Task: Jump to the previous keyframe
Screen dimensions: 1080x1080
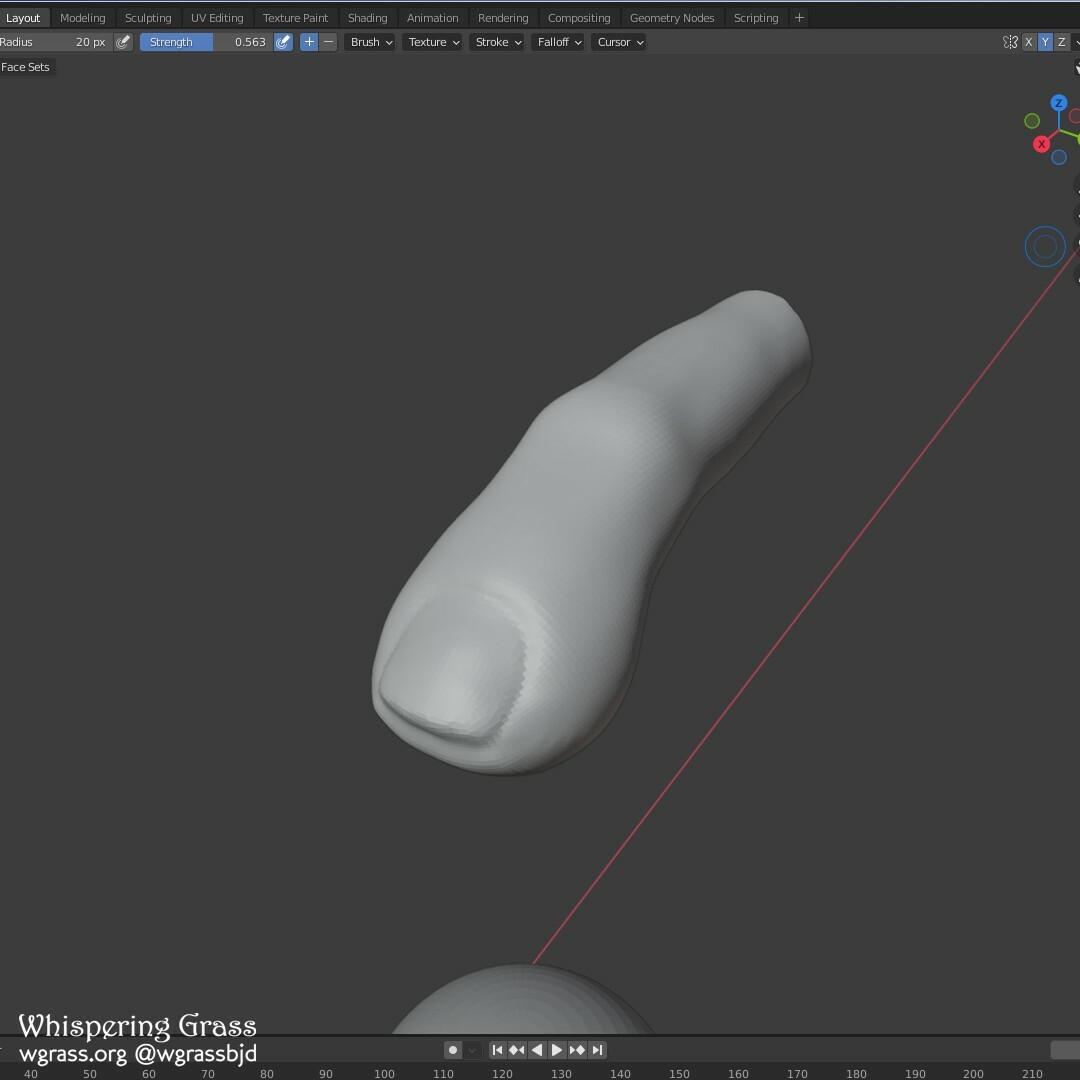Action: 517,1050
